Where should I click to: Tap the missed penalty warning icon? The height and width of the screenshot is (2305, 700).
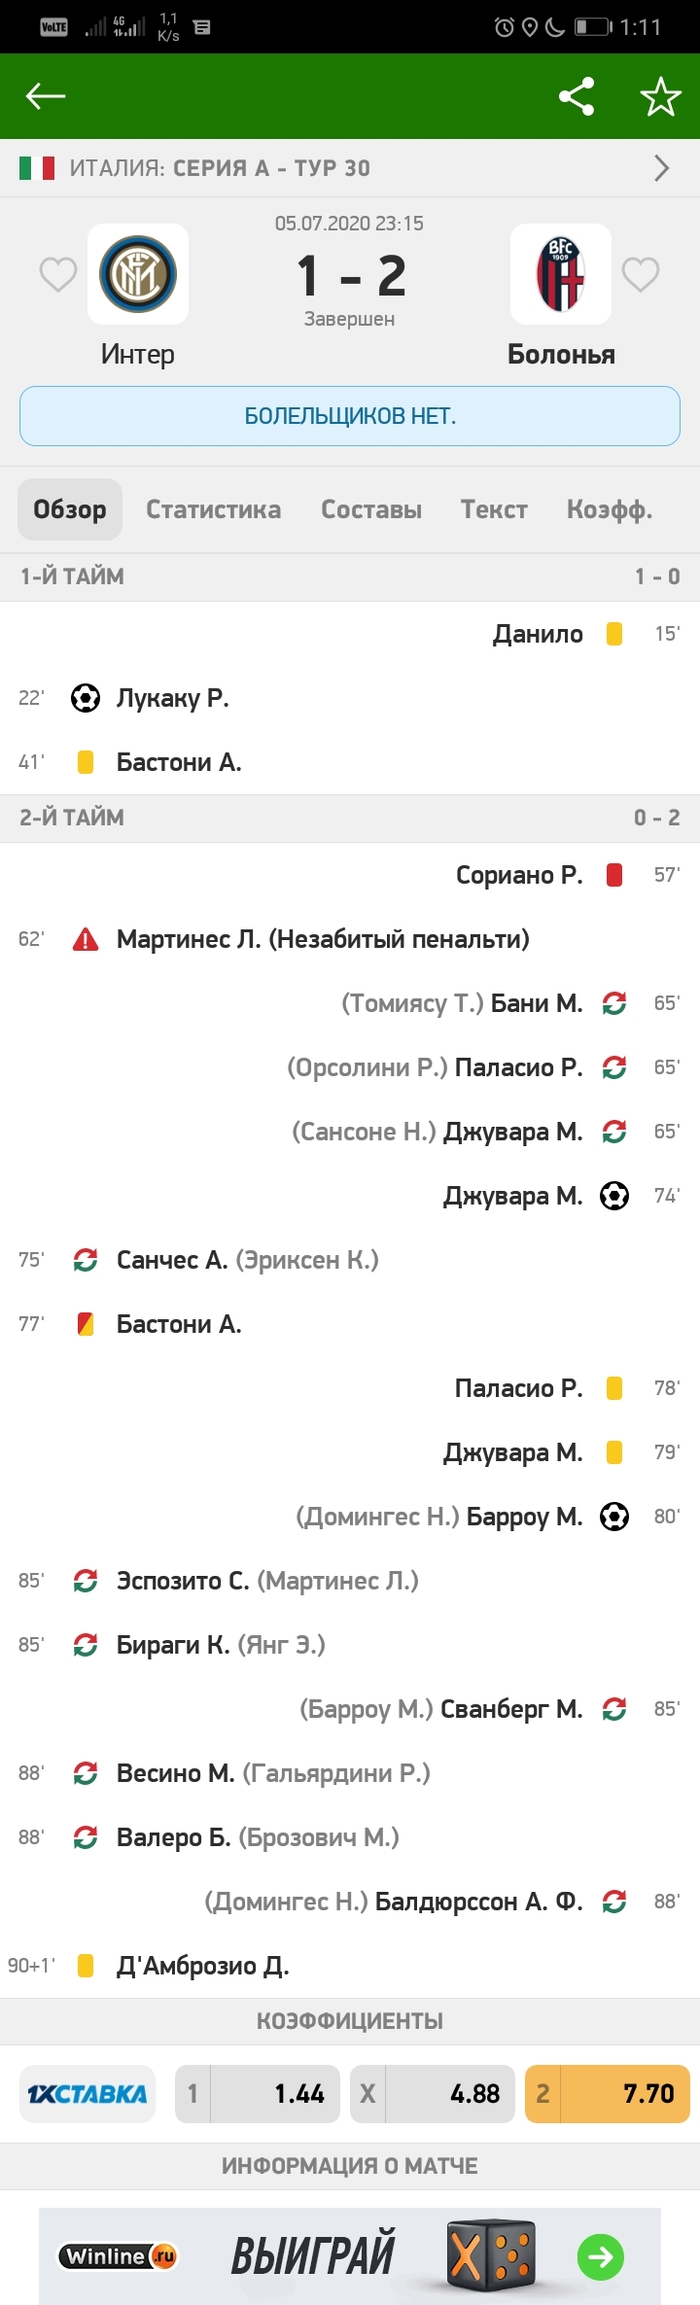point(86,939)
